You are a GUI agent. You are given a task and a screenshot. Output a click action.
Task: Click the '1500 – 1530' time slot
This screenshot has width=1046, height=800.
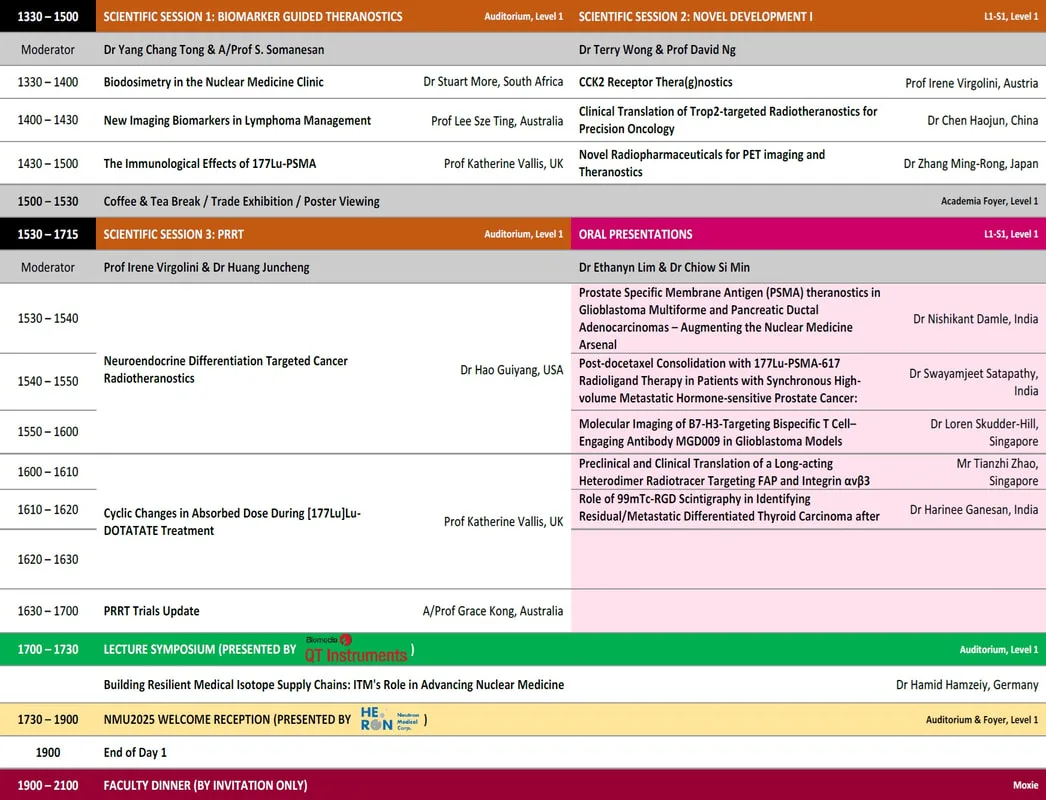[x=48, y=201]
